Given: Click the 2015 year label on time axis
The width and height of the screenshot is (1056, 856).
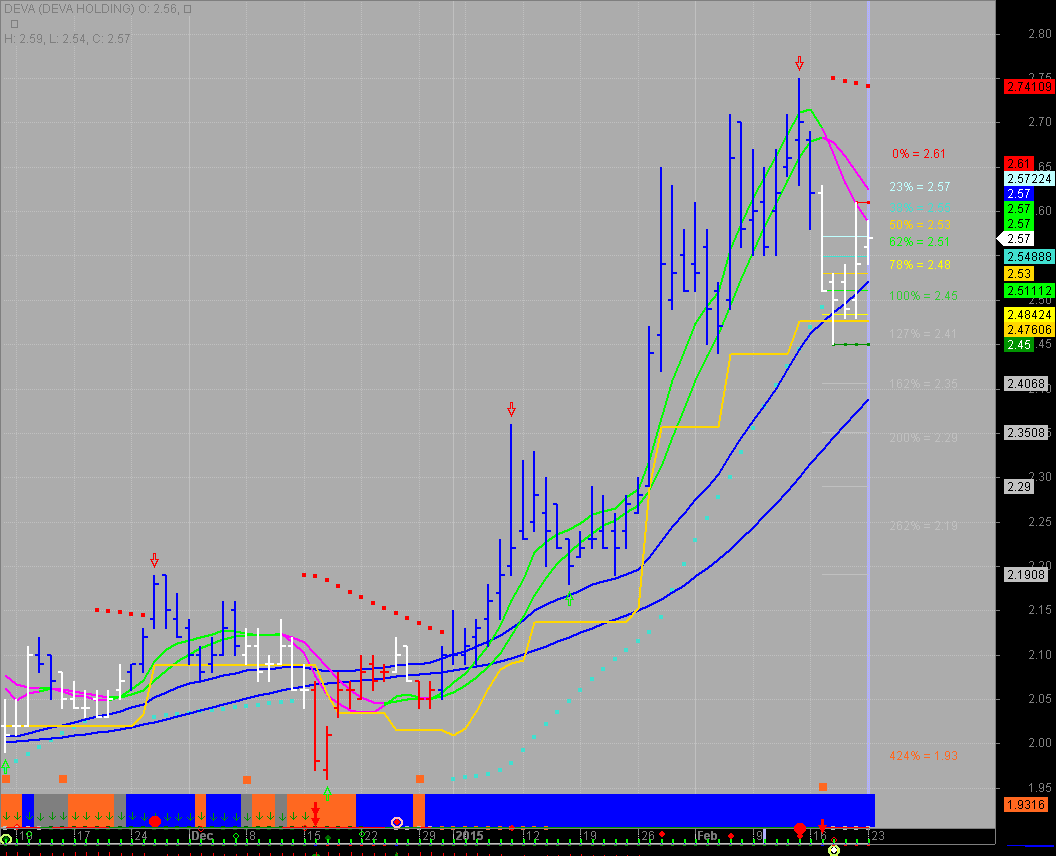Looking at the screenshot, I should 468,835.
